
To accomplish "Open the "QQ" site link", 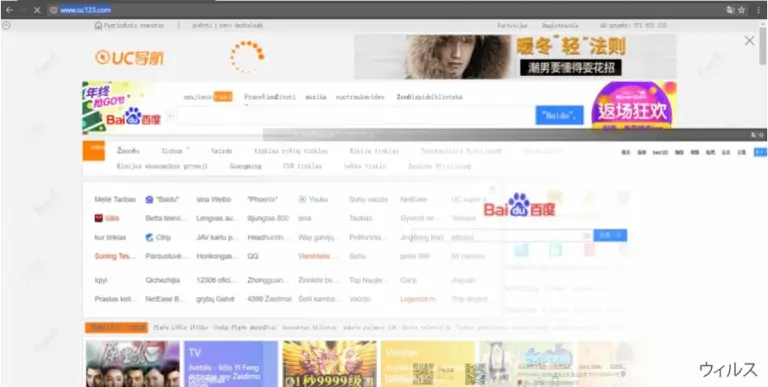I will point(253,256).
